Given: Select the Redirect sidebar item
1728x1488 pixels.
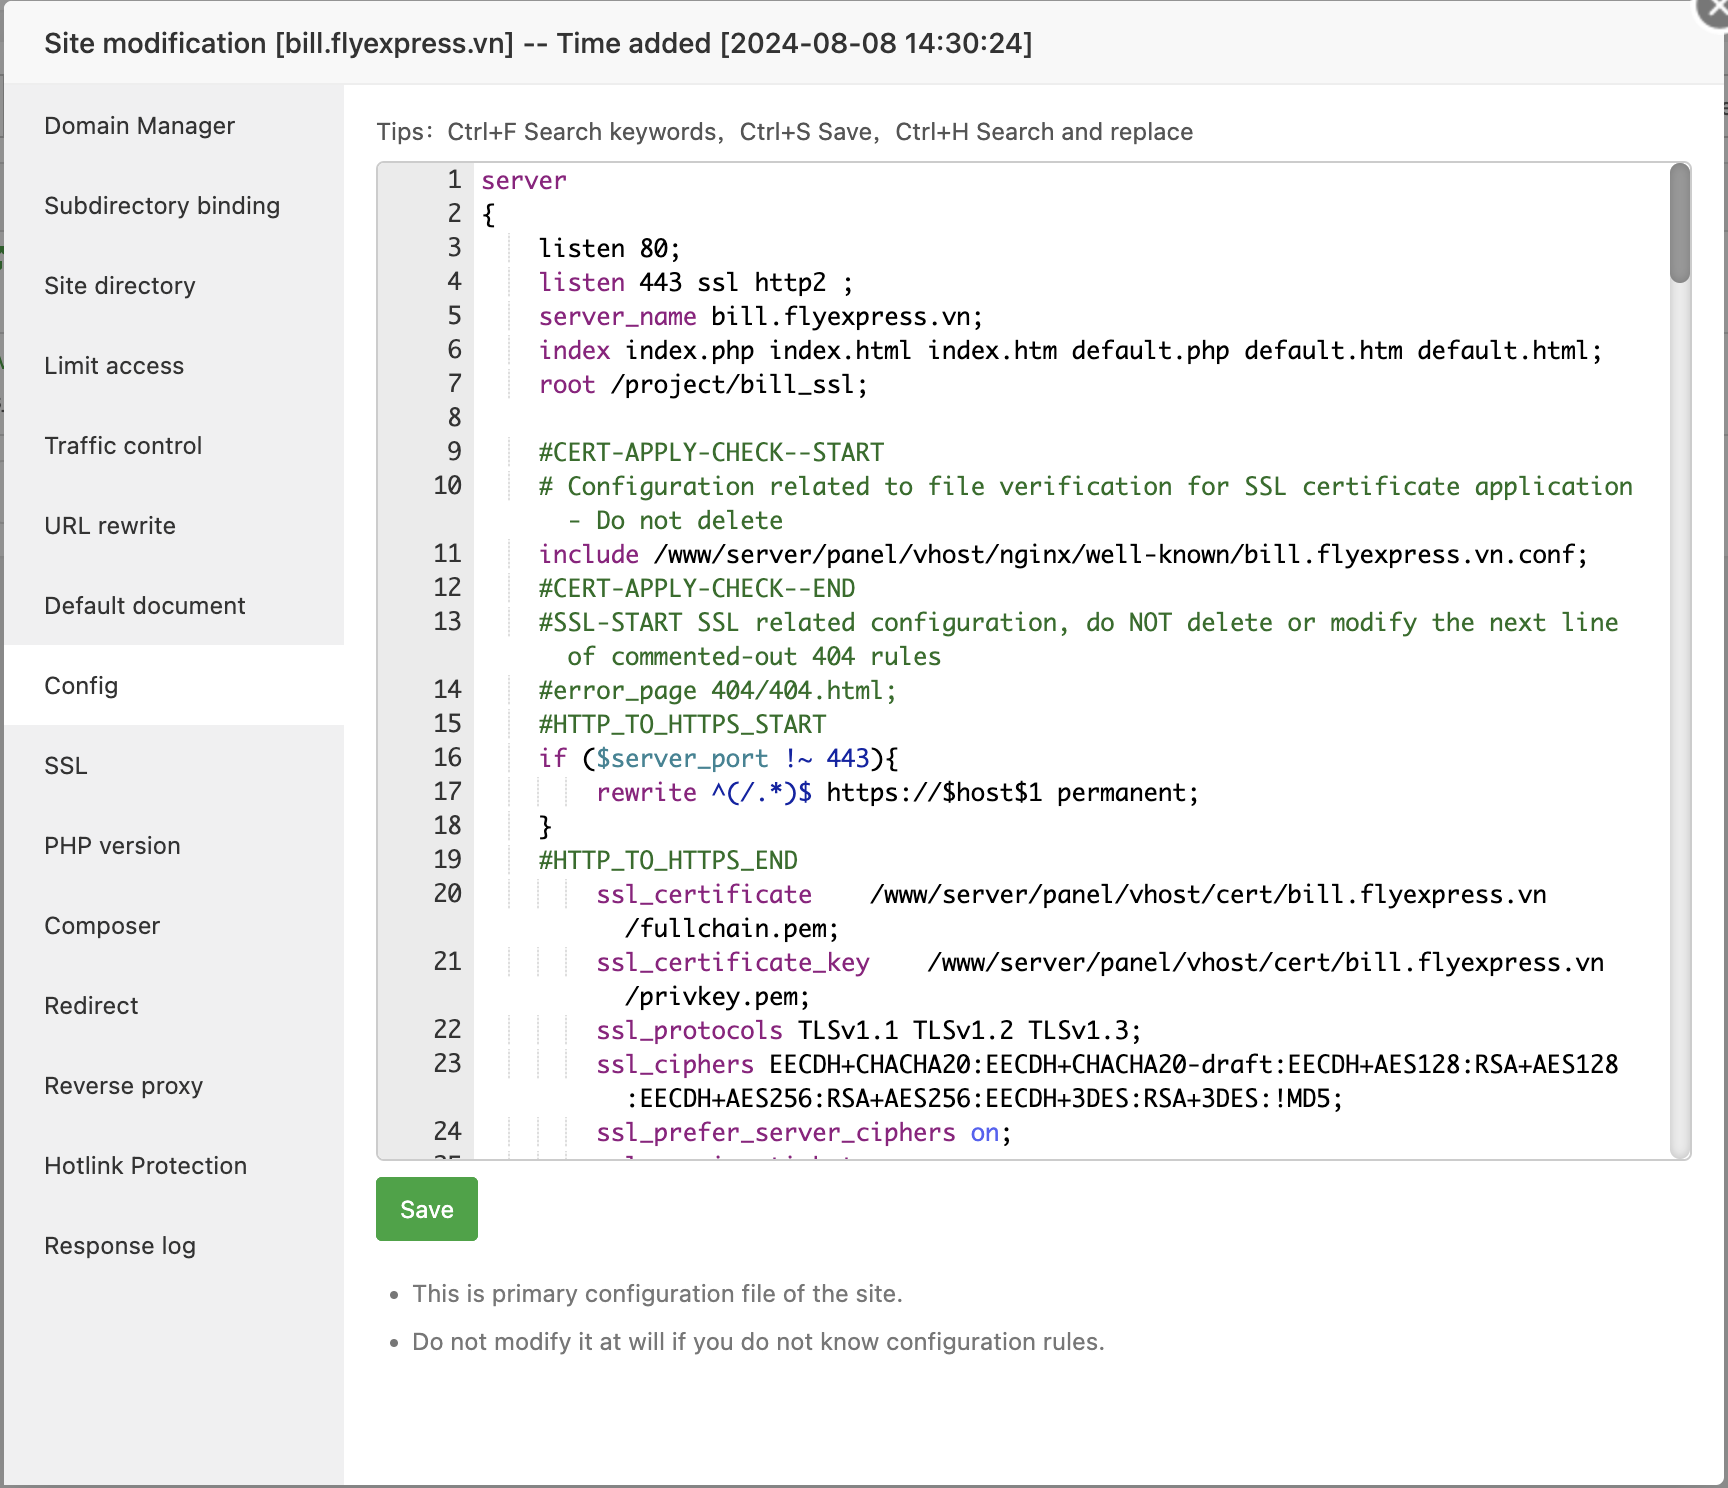Looking at the screenshot, I should tap(91, 1006).
